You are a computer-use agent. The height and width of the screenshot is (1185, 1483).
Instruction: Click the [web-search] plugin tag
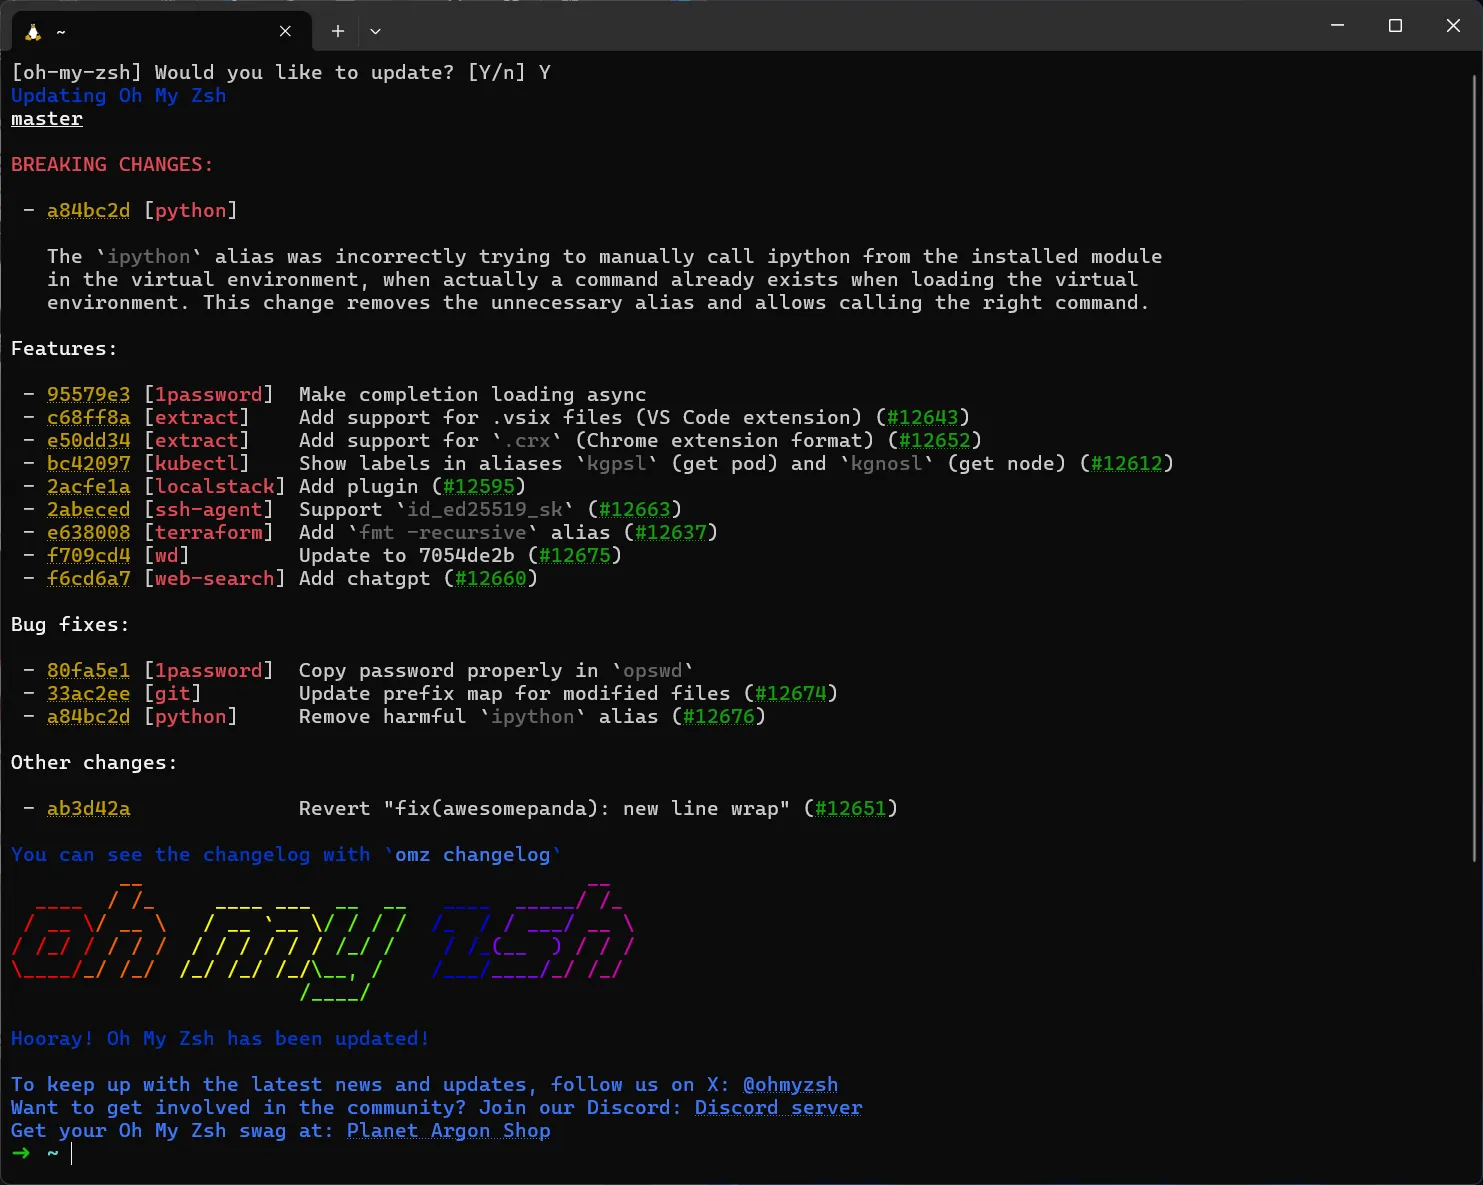pyautogui.click(x=214, y=578)
